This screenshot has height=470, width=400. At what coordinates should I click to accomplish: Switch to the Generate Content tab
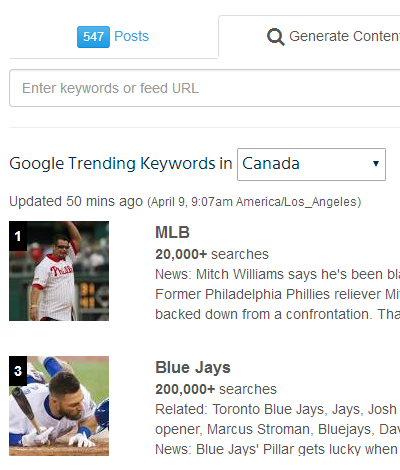pos(333,36)
